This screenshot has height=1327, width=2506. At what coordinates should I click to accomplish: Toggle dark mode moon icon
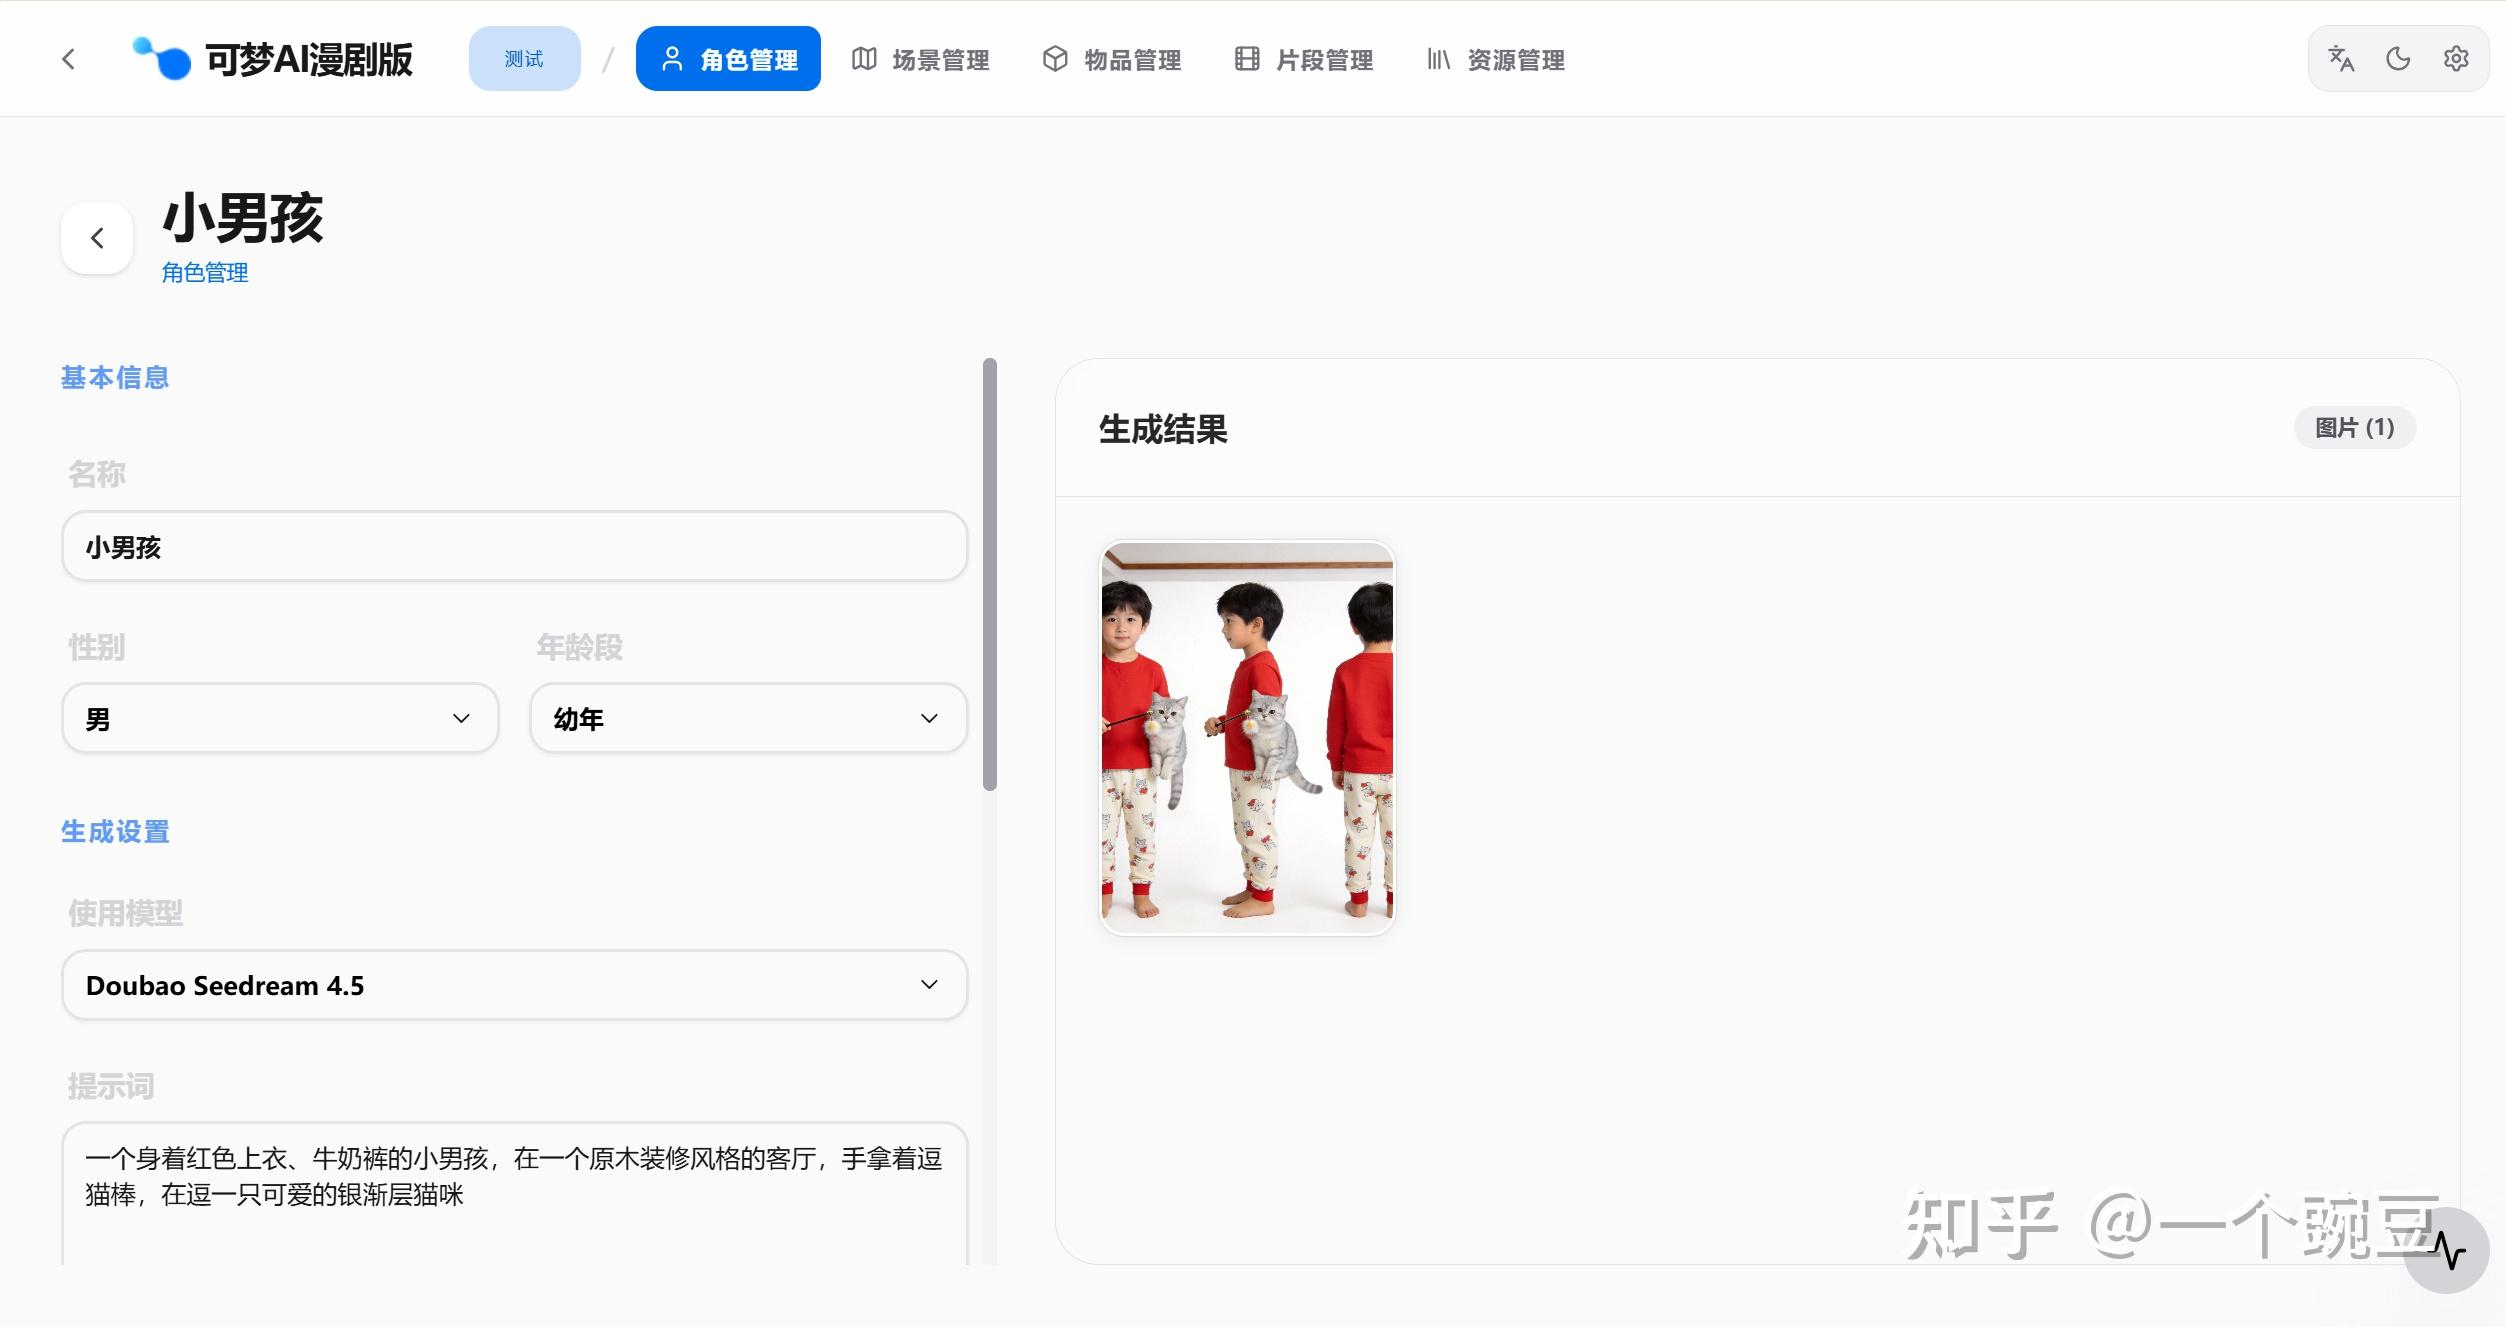click(2398, 59)
